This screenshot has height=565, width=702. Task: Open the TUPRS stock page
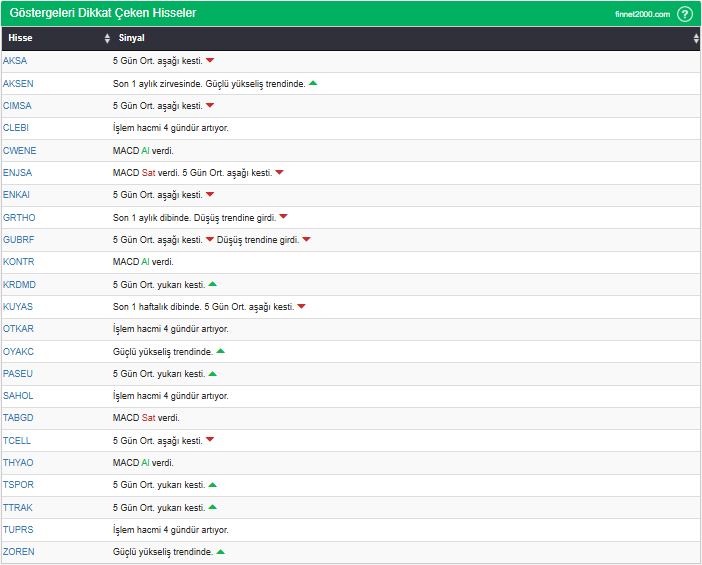coord(18,529)
